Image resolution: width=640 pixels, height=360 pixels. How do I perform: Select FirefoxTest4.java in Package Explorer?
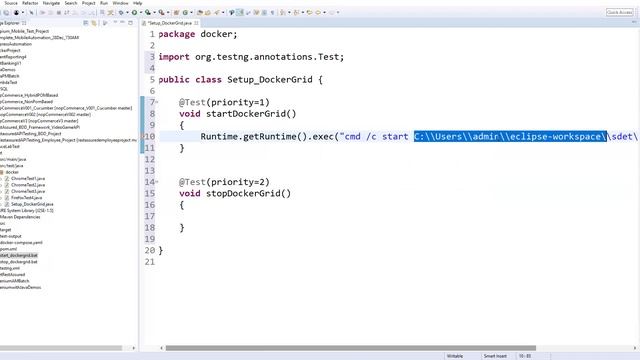pyautogui.click(x=27, y=198)
